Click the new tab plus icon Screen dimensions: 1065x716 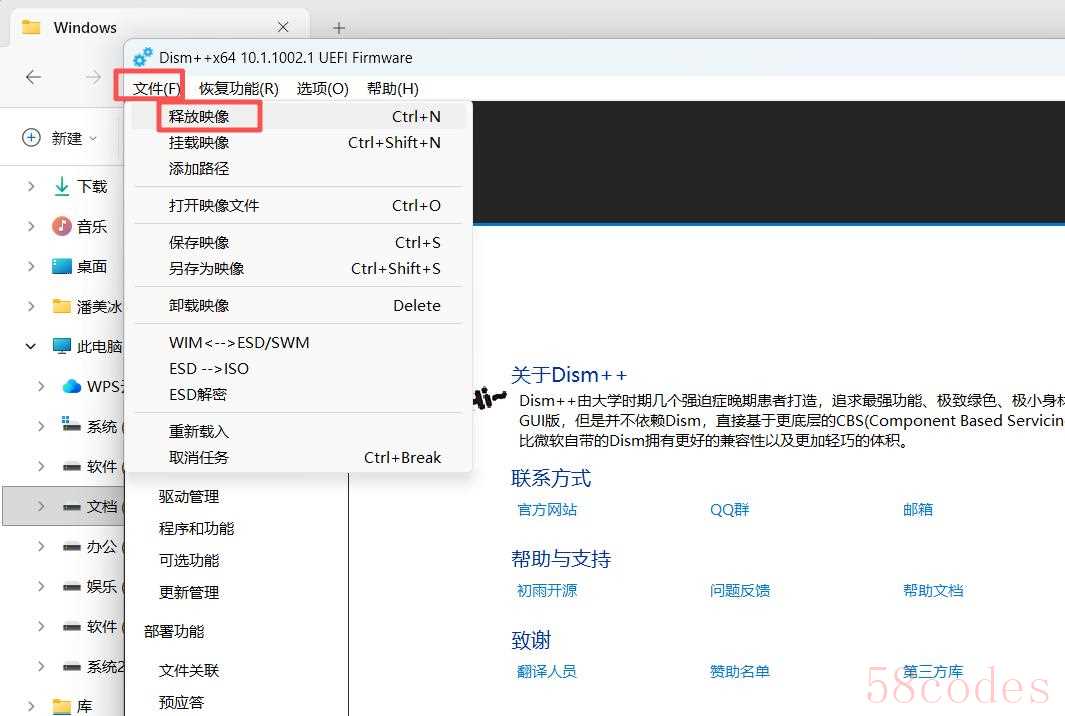tap(339, 28)
